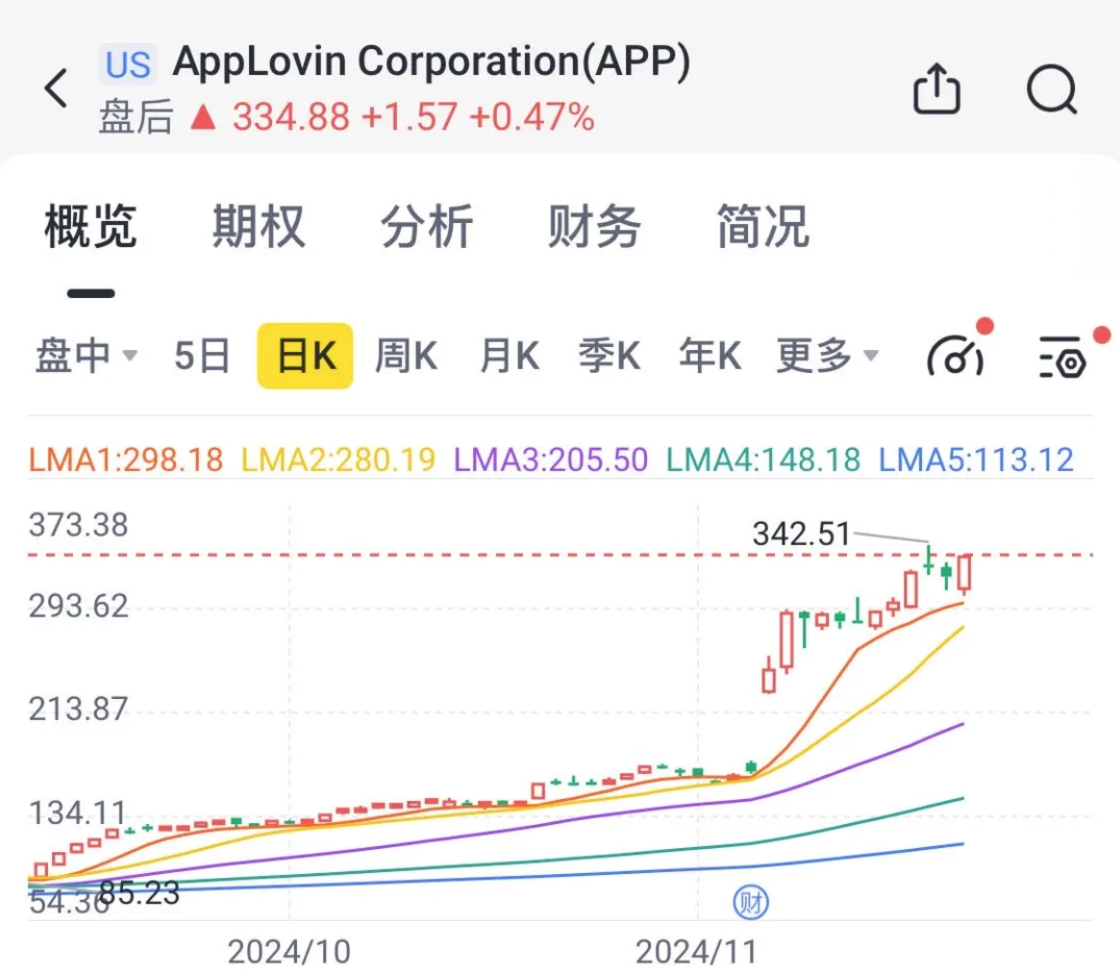Switch to the 简况 tab

point(763,226)
